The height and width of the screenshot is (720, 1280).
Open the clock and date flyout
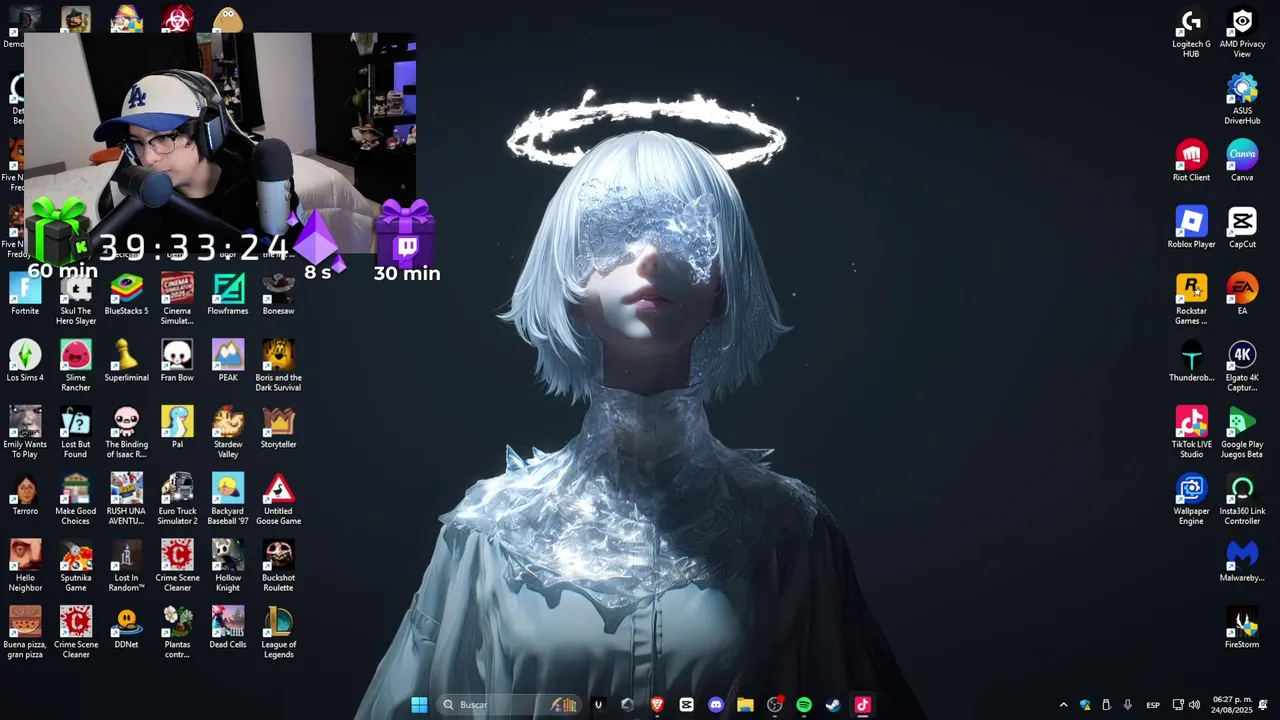pyautogui.click(x=1232, y=705)
